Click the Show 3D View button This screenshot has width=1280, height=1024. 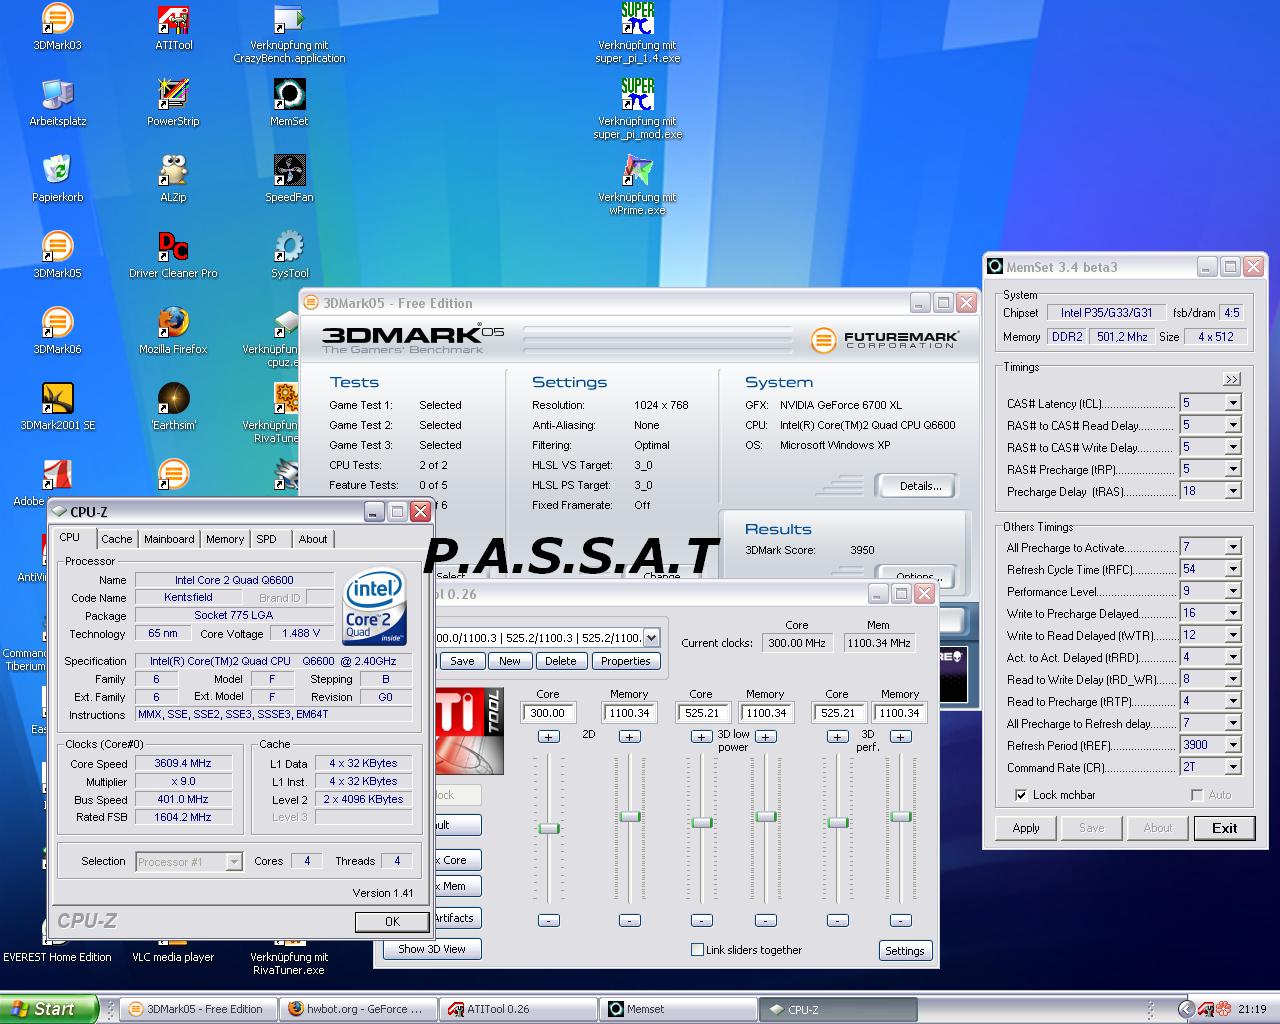432,949
